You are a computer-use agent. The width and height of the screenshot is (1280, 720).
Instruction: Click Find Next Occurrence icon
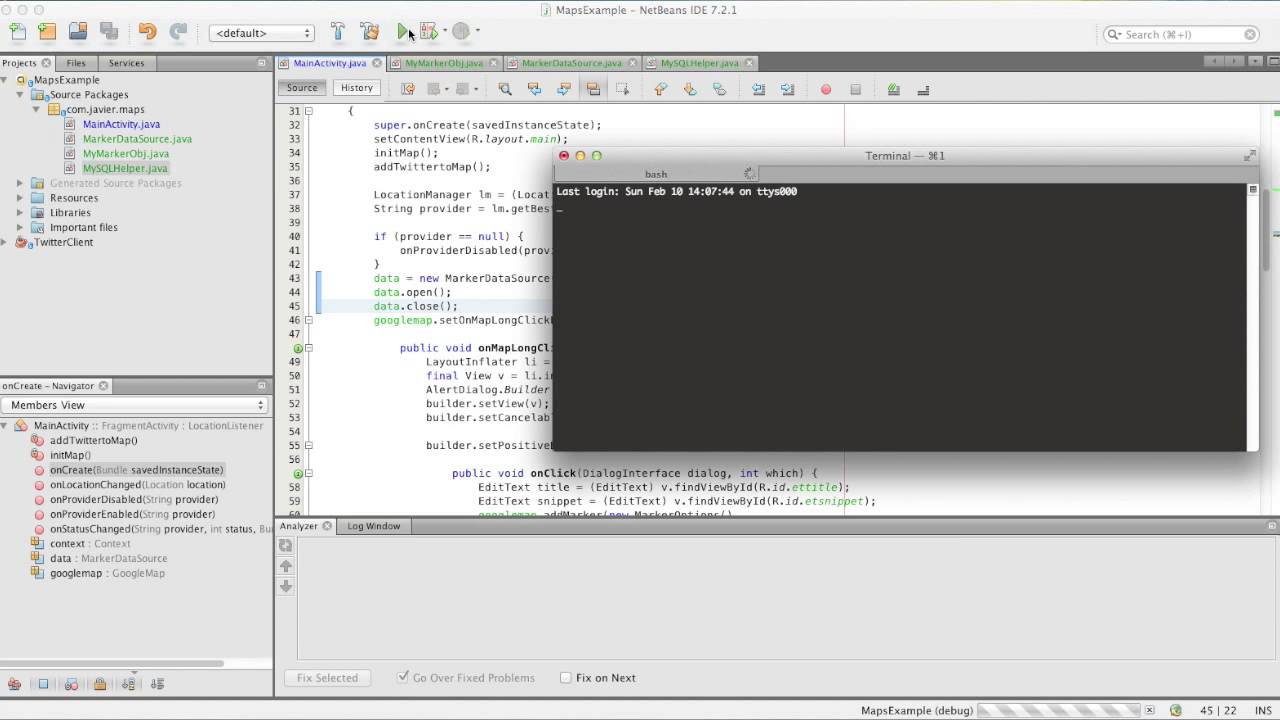(564, 89)
